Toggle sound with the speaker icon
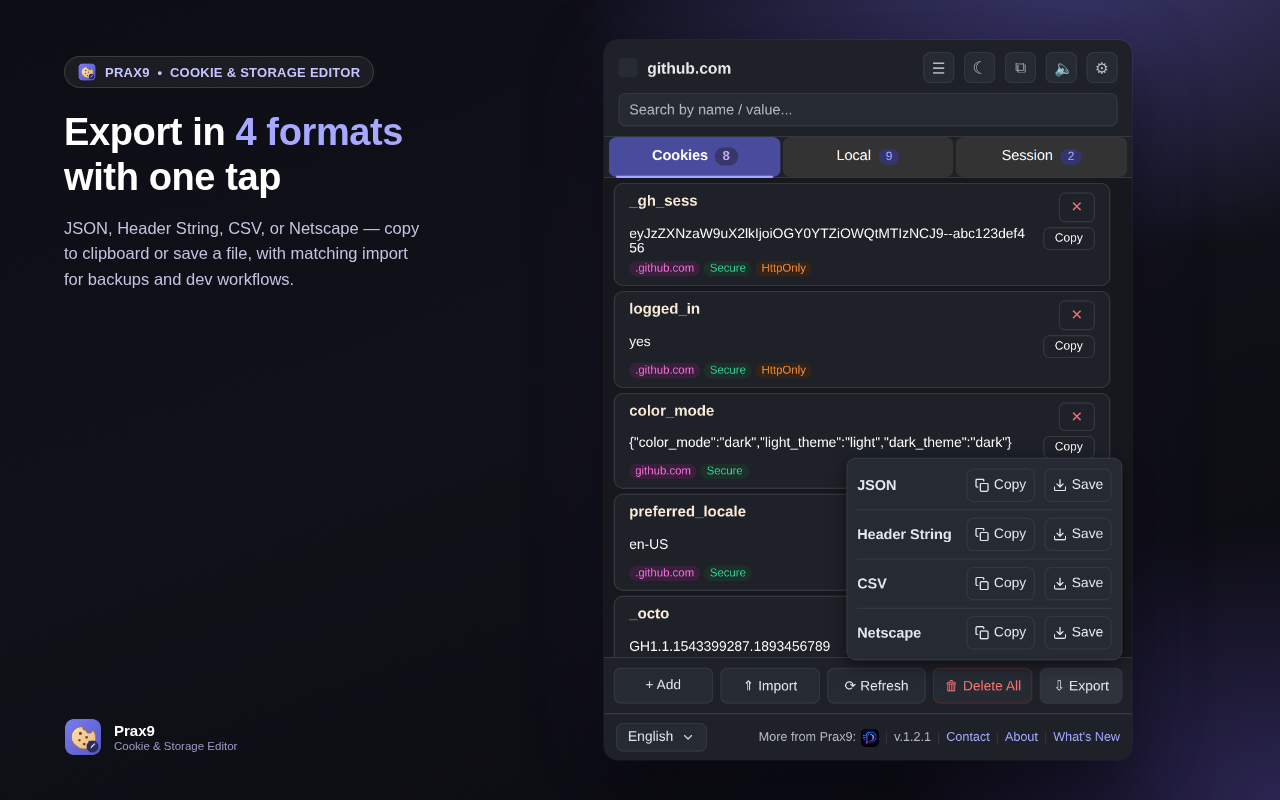The height and width of the screenshot is (800, 1280). pyautogui.click(x=1061, y=68)
